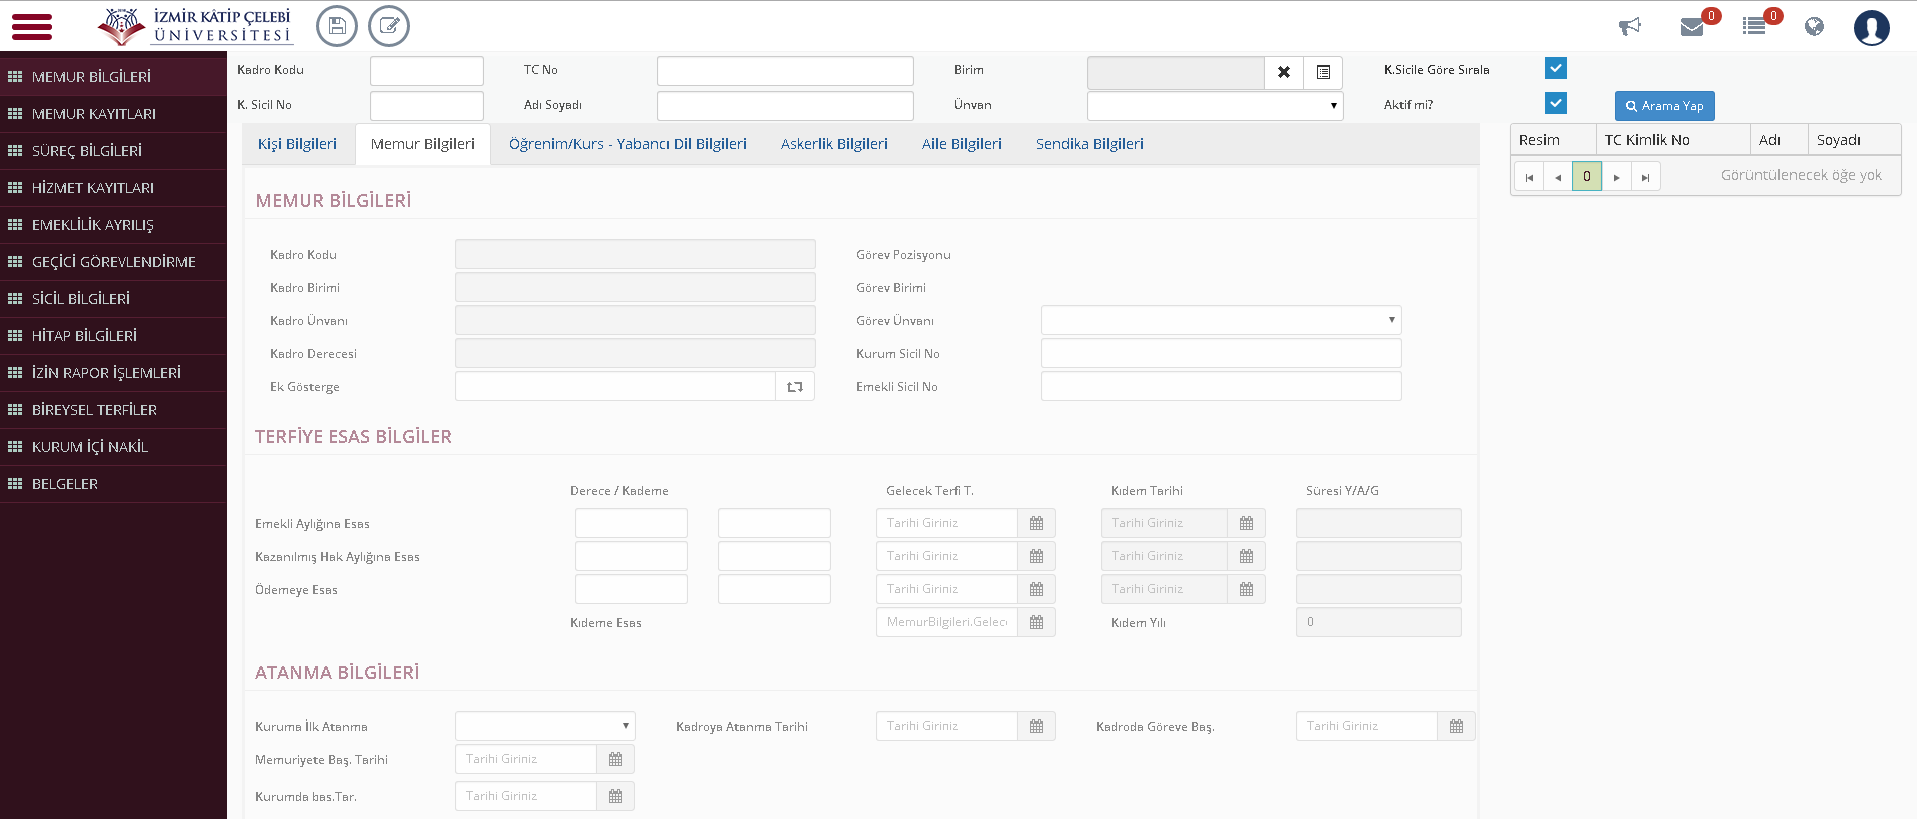Open the hamburger menu

coord(32,26)
